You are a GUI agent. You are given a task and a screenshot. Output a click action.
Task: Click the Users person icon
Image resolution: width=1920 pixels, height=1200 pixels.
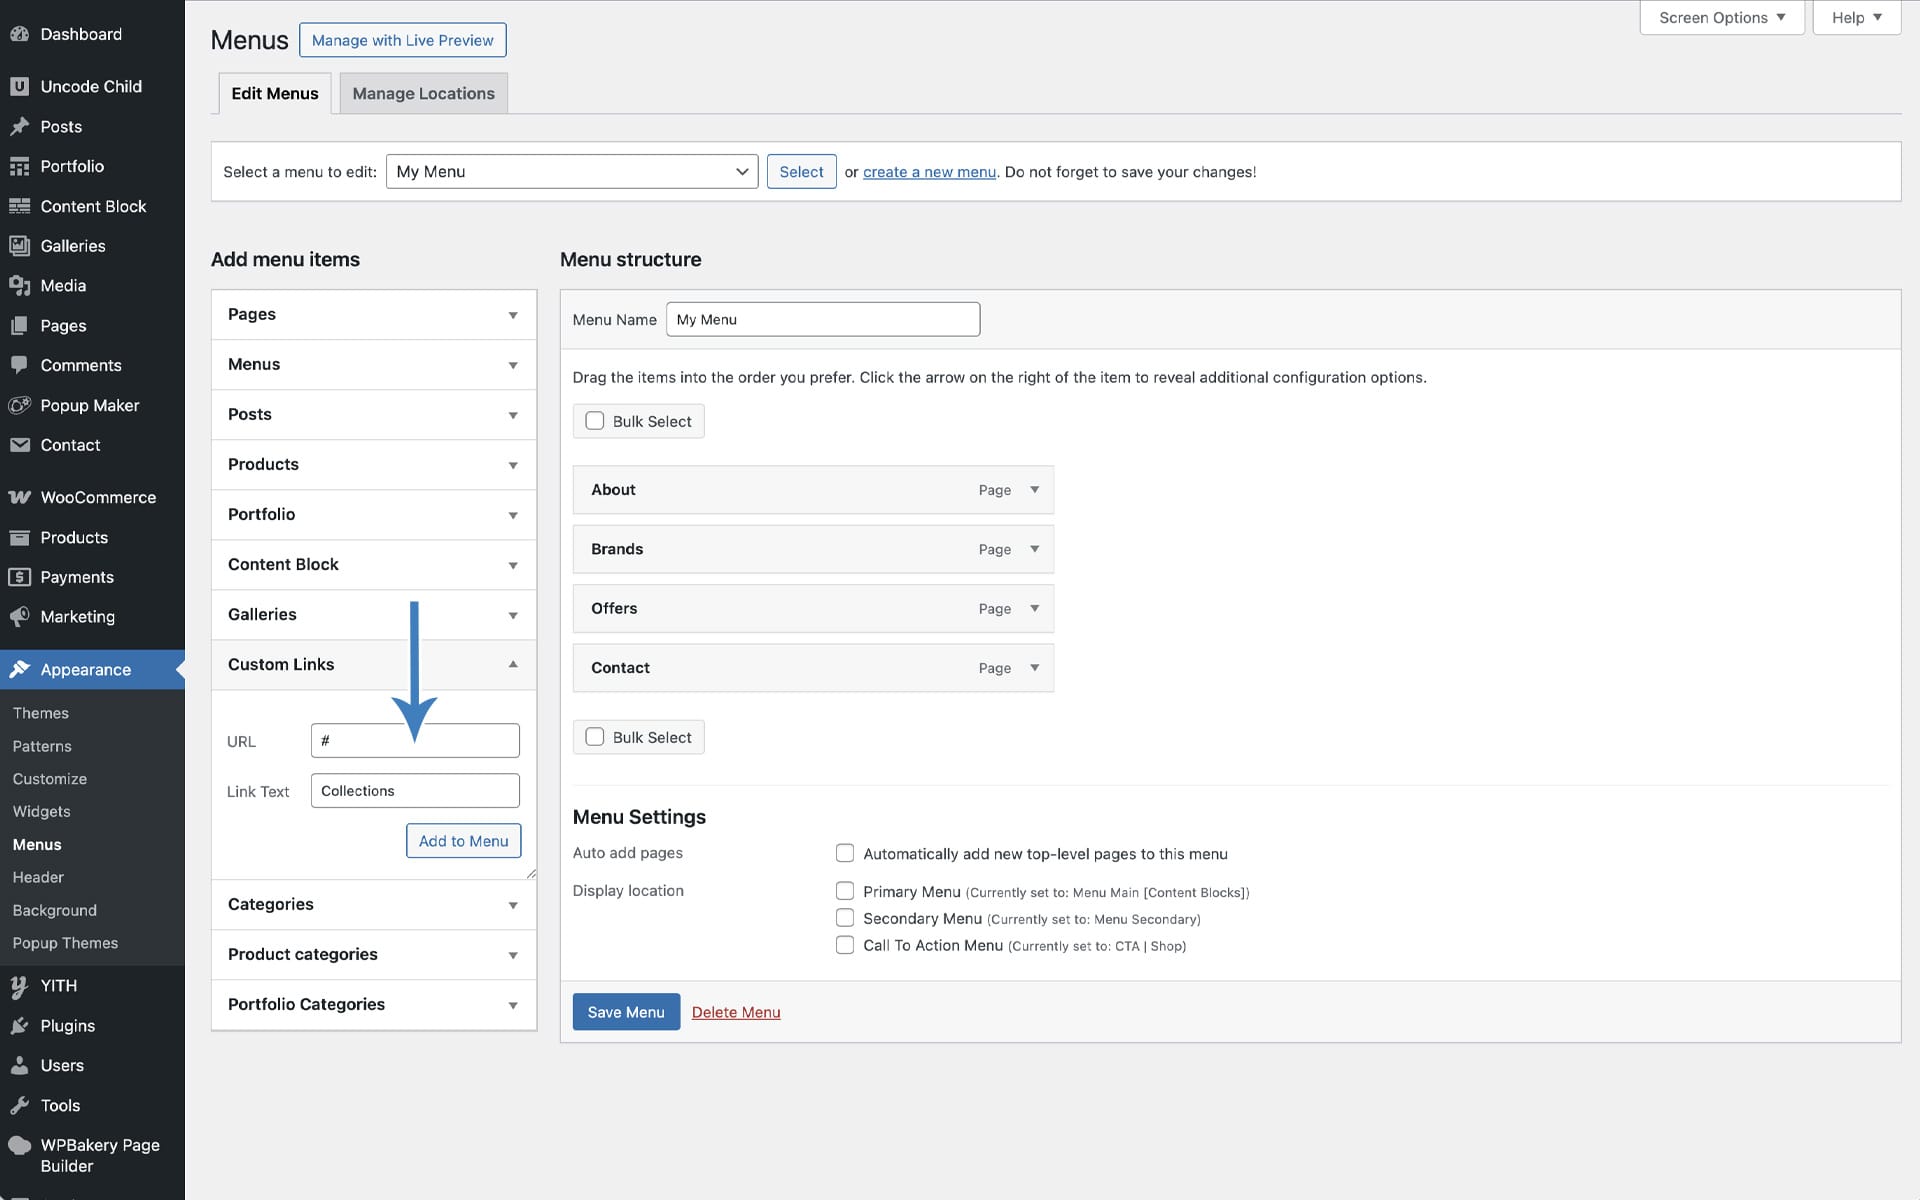coord(19,1066)
